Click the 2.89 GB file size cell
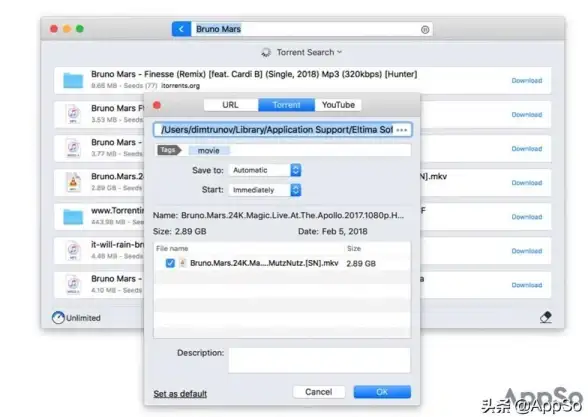This screenshot has height=417, width=588. [361, 264]
